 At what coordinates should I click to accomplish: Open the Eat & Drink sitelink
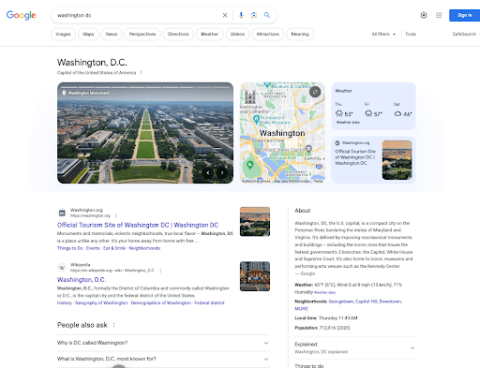[x=114, y=248]
